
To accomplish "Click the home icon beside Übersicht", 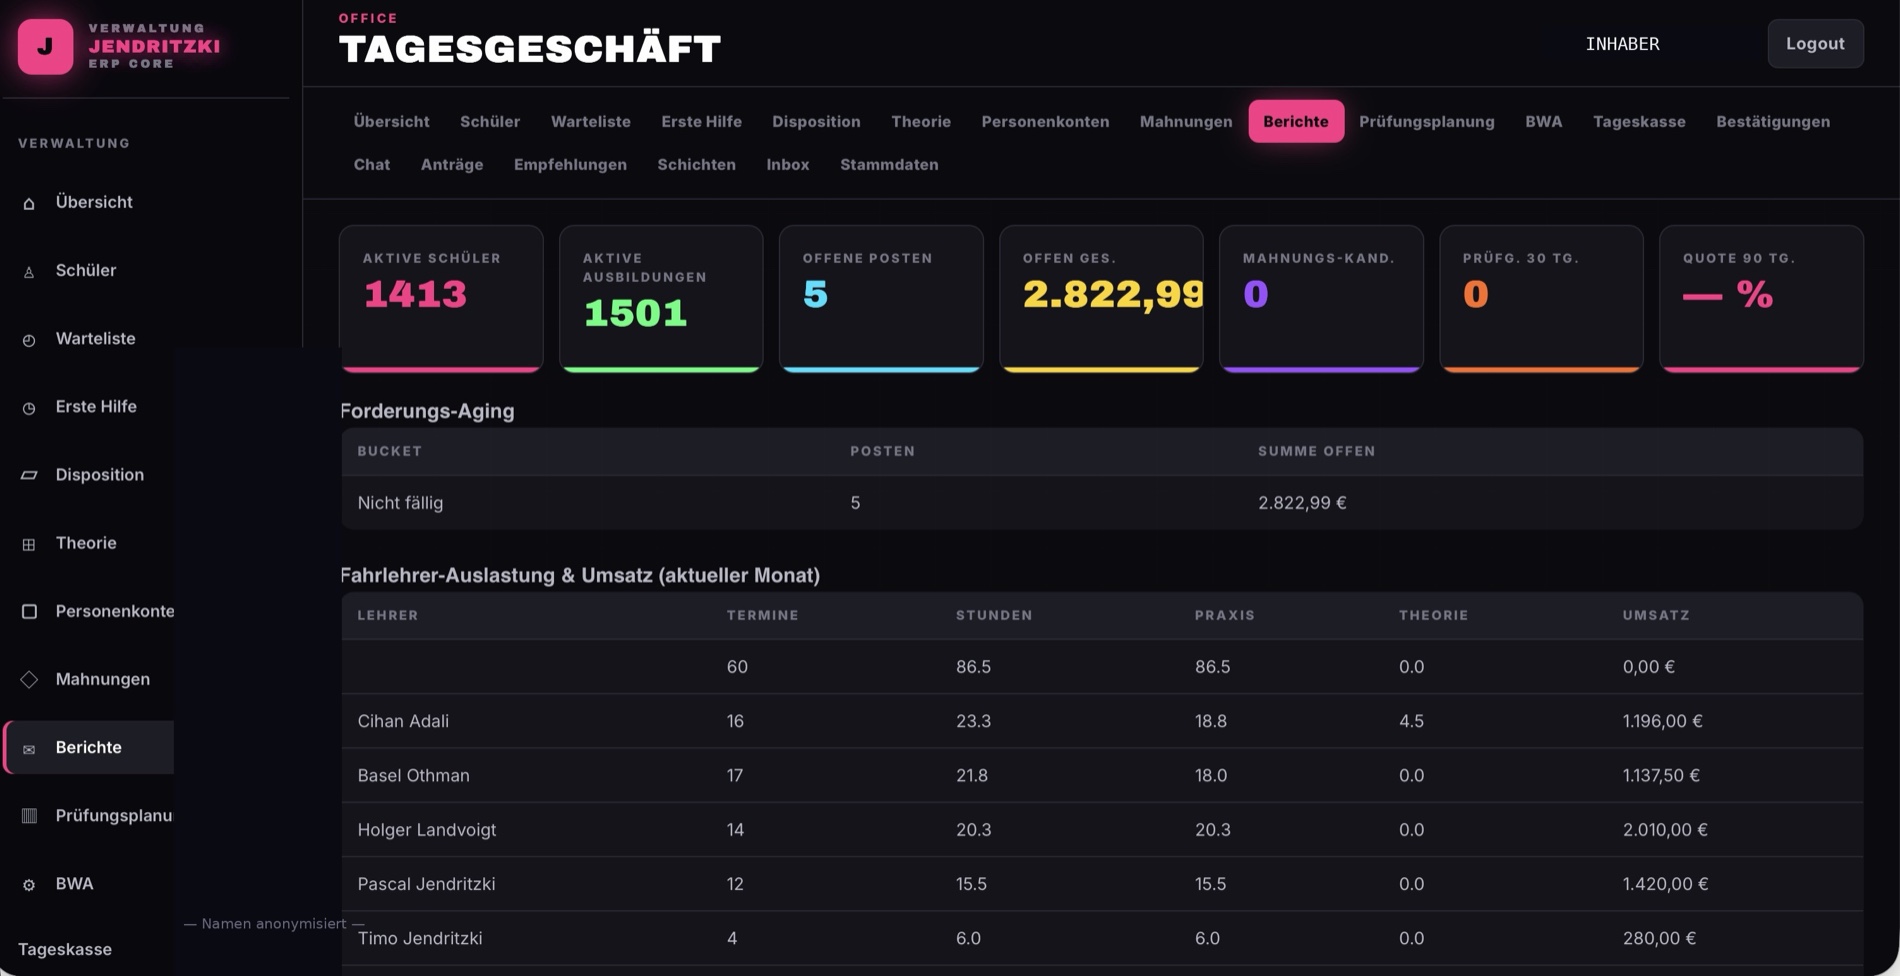I will pyautogui.click(x=29, y=203).
